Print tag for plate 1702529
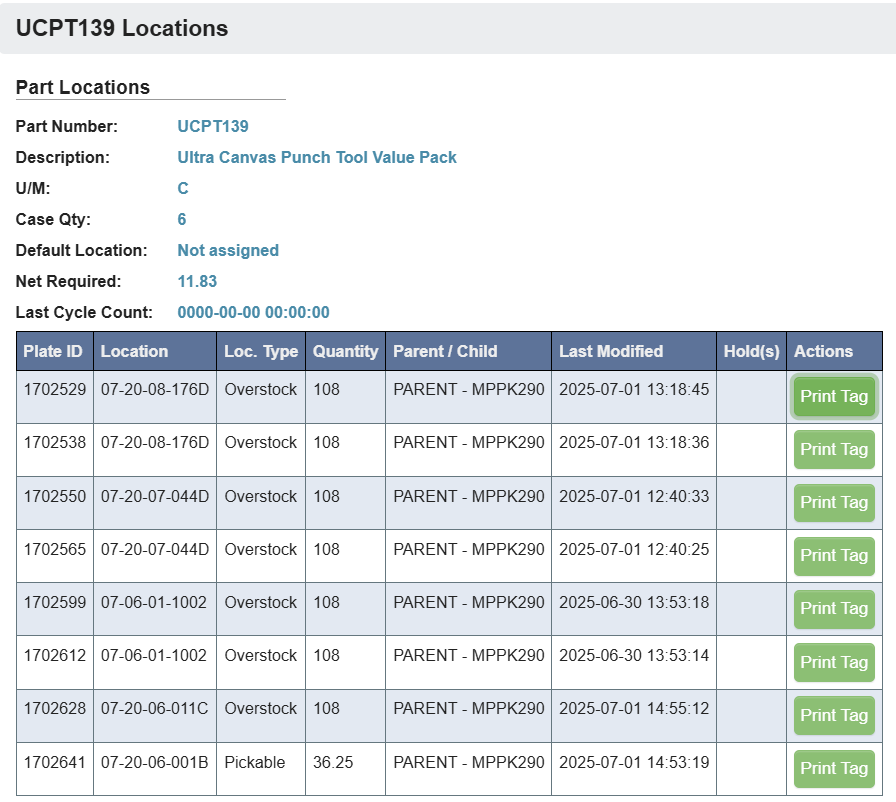 click(834, 396)
